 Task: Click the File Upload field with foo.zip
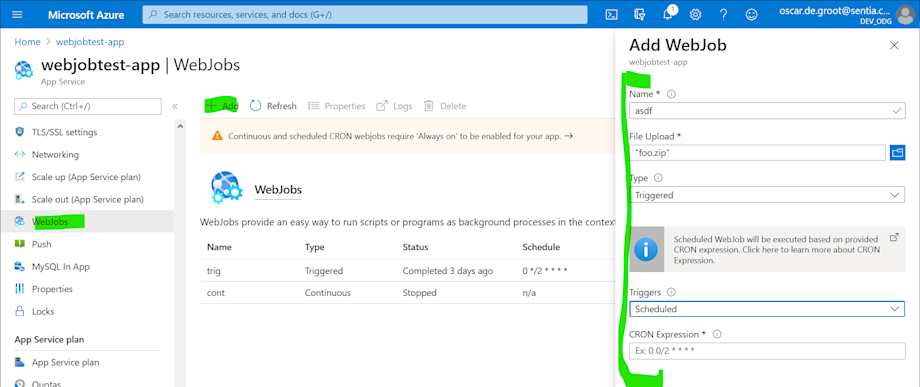point(757,153)
